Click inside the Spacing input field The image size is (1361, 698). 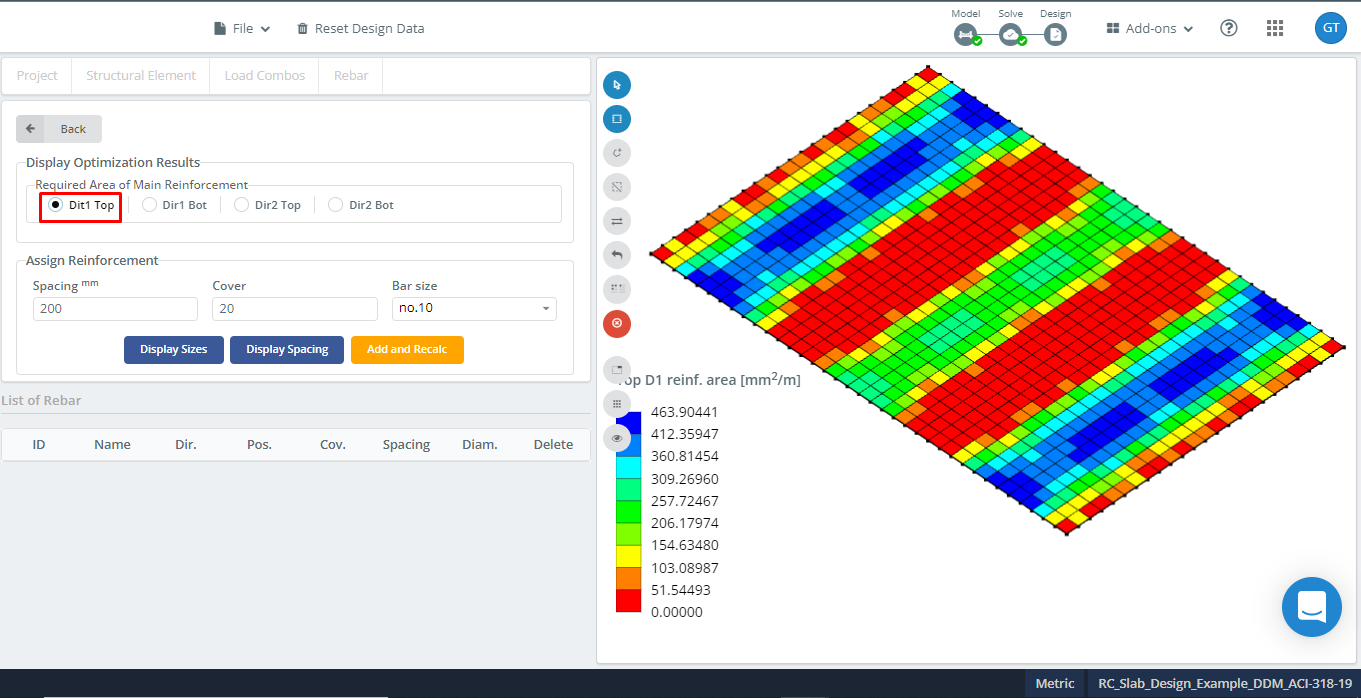pyautogui.click(x=114, y=308)
